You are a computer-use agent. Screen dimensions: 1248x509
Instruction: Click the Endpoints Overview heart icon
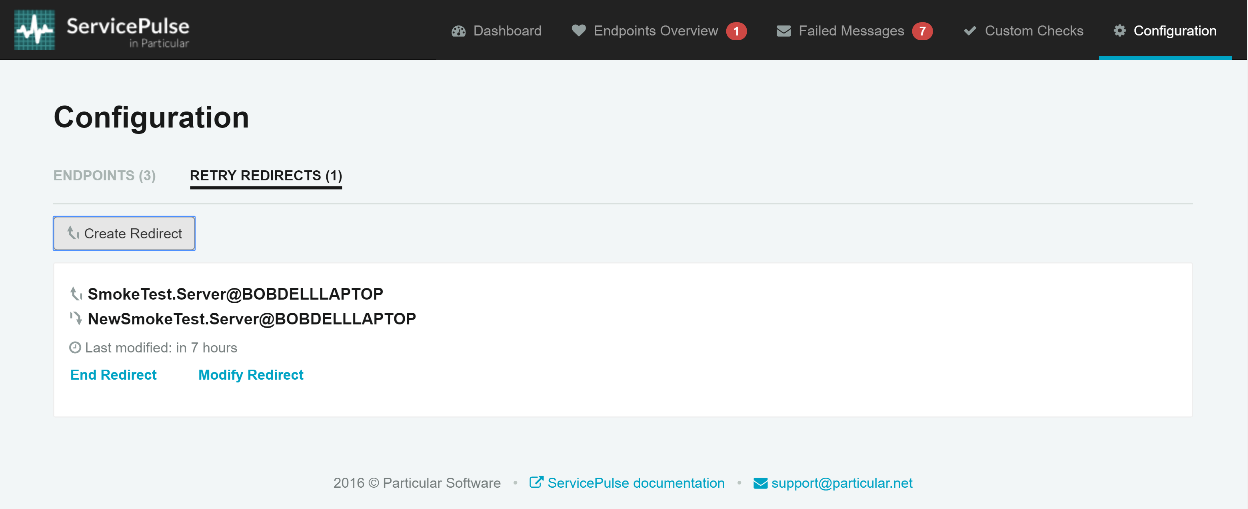tap(579, 31)
